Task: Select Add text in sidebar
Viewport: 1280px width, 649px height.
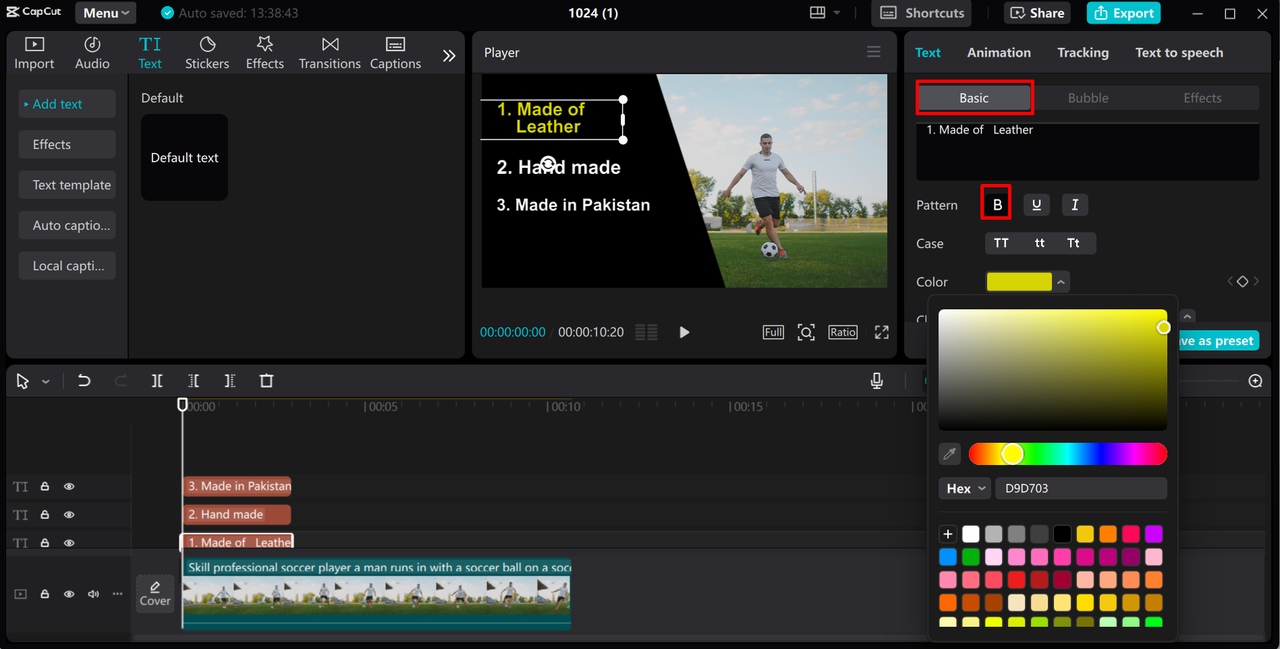Action: (67, 104)
